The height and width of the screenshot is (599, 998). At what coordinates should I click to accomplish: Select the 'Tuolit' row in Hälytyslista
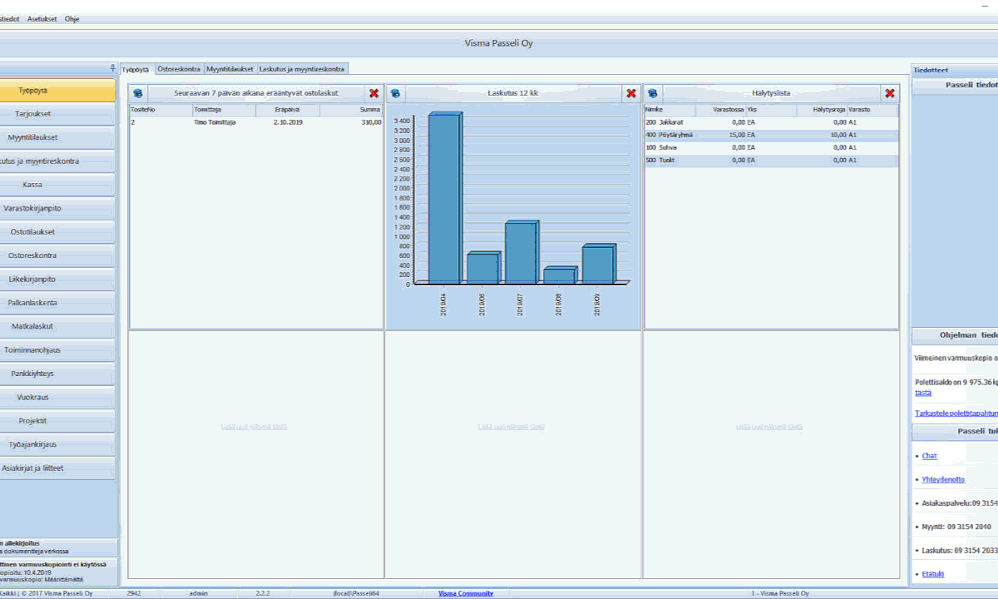(771, 160)
